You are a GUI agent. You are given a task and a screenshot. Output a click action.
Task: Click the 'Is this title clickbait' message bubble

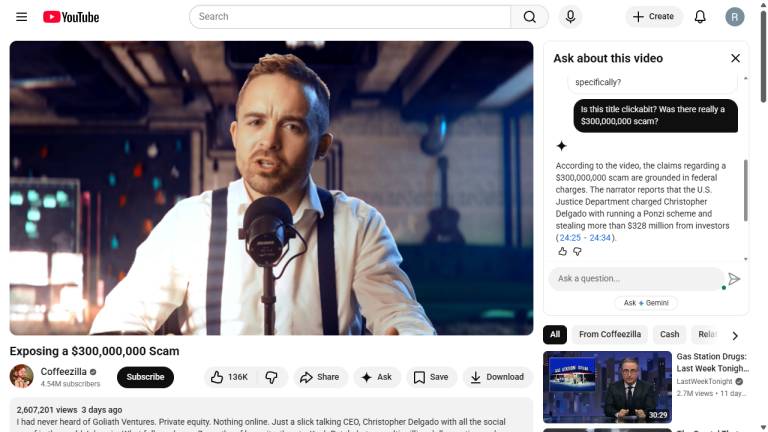tap(655, 116)
